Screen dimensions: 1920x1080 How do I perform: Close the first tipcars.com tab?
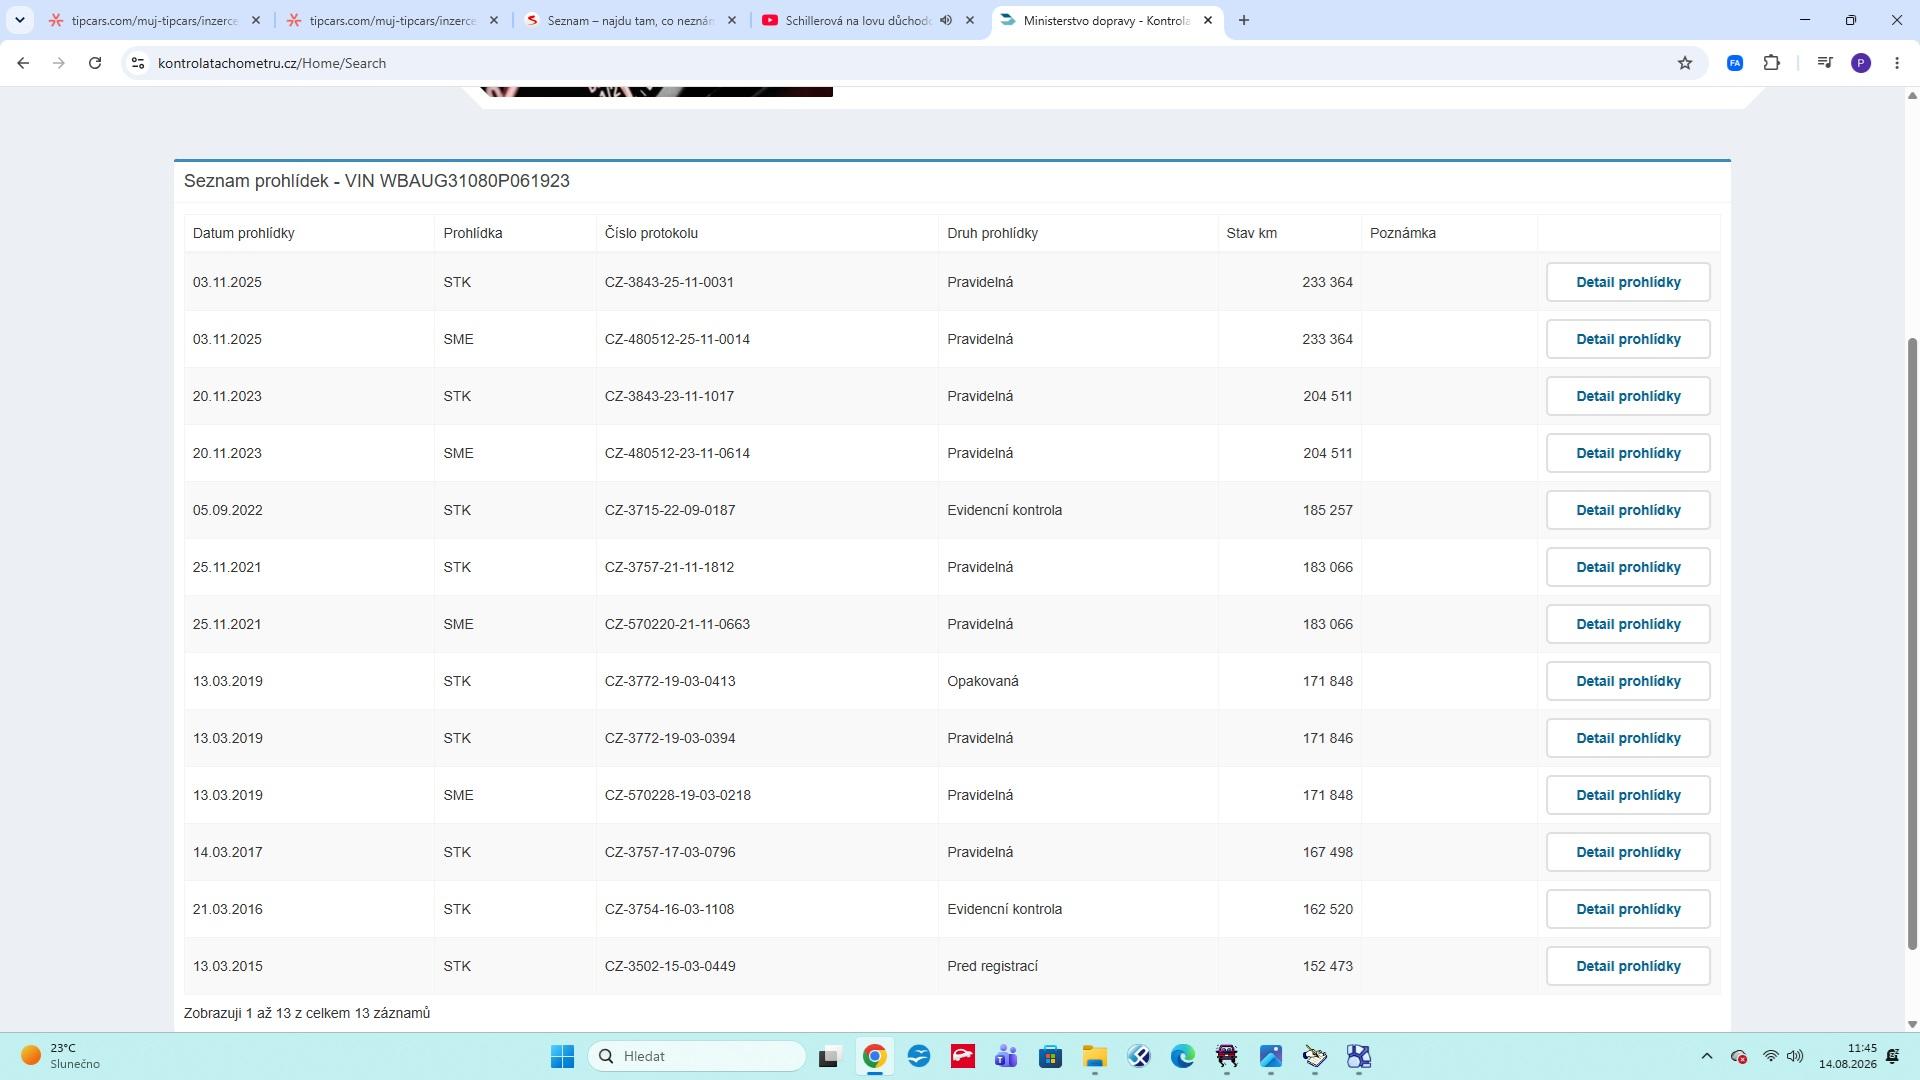[x=256, y=20]
